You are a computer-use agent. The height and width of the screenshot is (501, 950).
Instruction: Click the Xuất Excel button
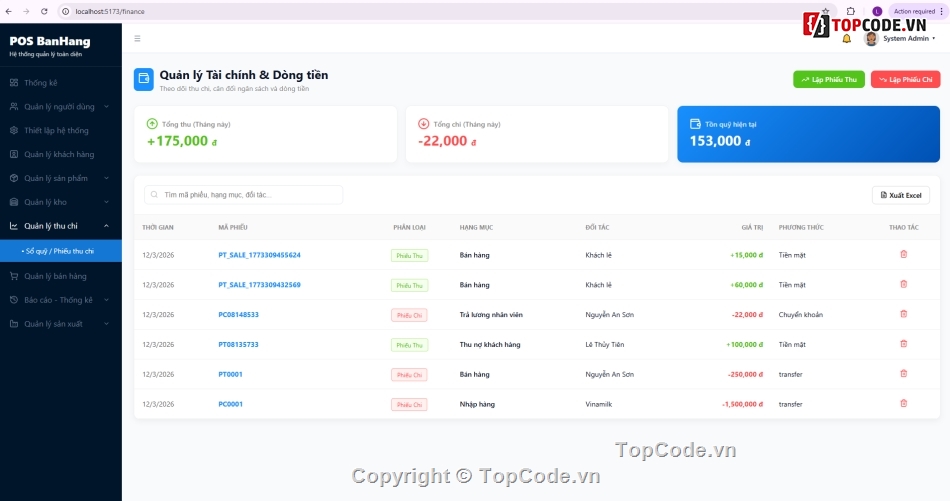pyautogui.click(x=901, y=195)
